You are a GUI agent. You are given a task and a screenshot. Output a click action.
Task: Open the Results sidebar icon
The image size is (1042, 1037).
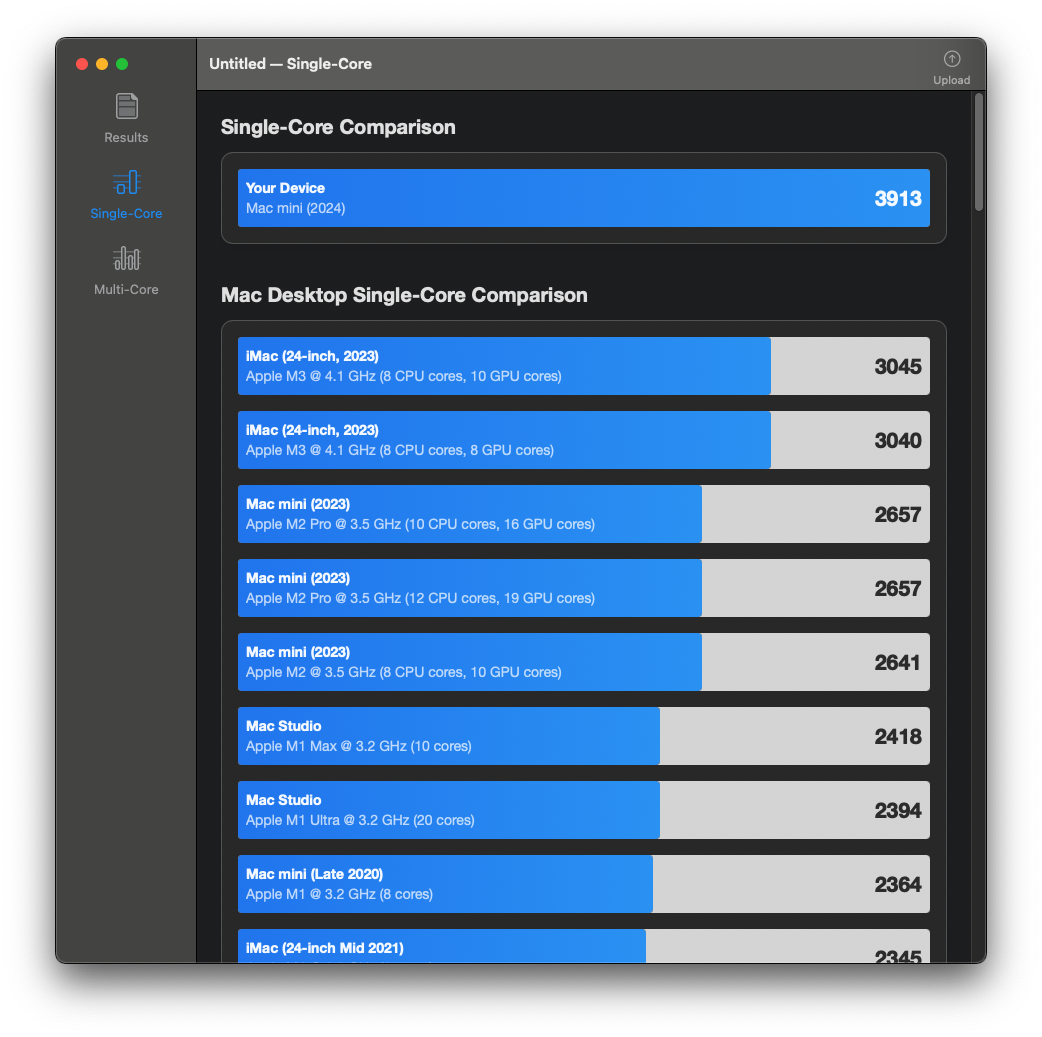pyautogui.click(x=126, y=106)
